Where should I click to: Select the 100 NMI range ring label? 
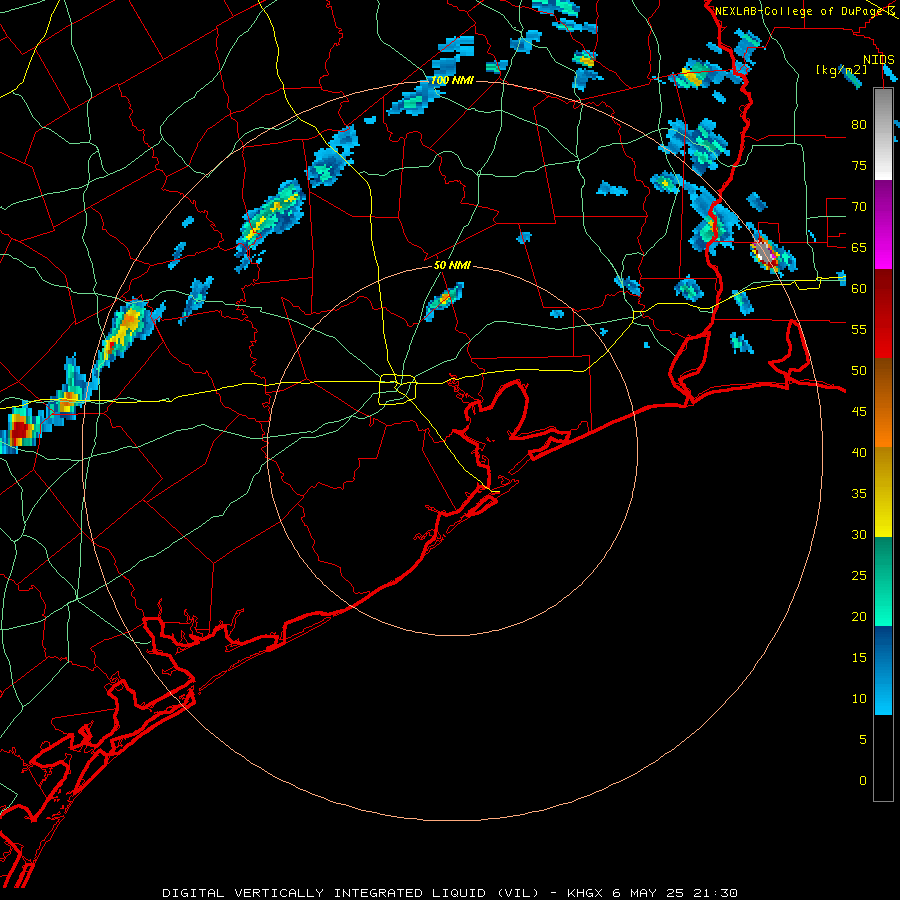452,80
